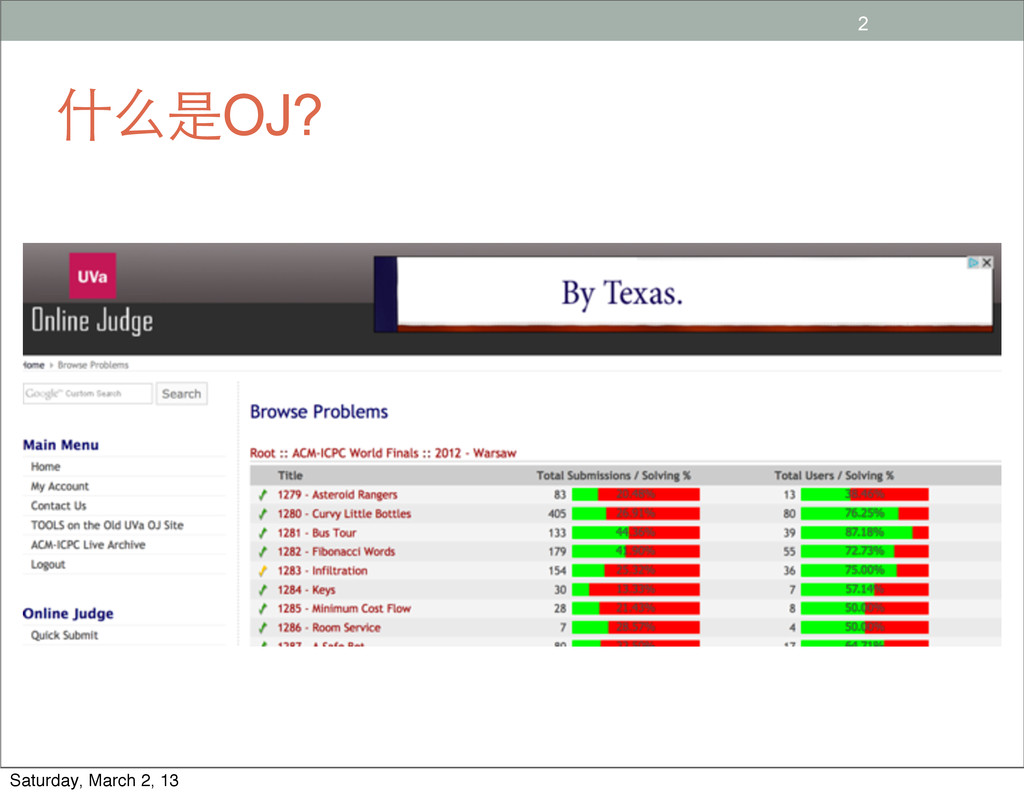The height and width of the screenshot is (796, 1024).
Task: Click green check icon beside Curvy Little Bottles
Action: point(263,514)
